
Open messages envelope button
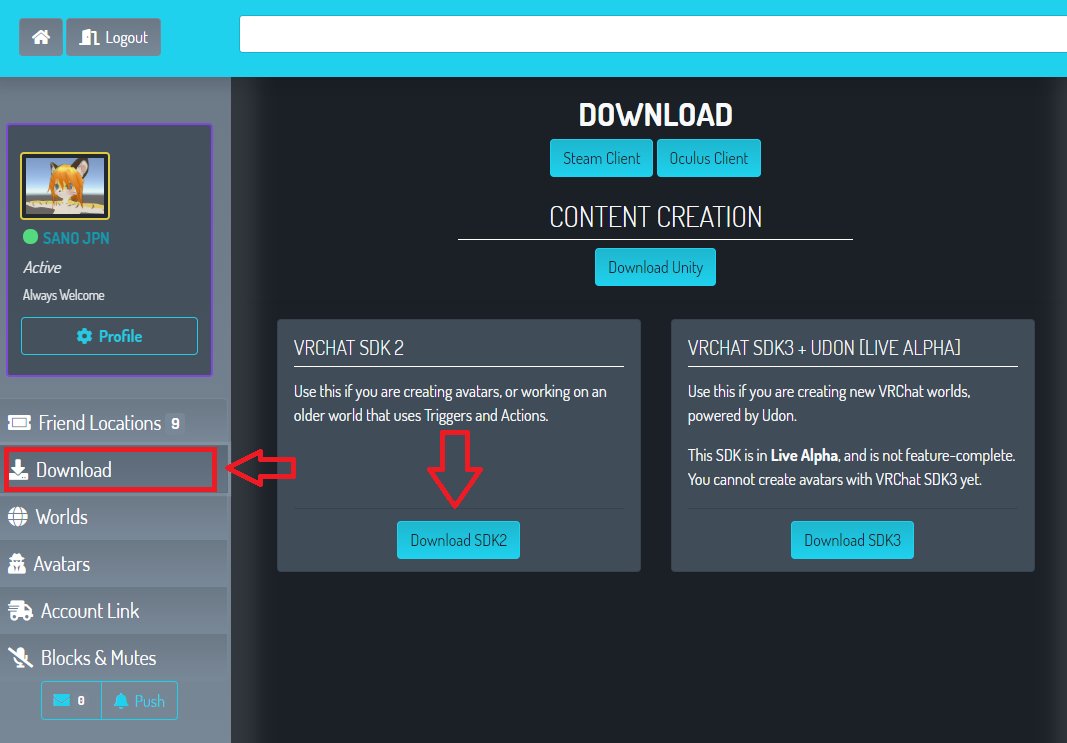(x=71, y=700)
